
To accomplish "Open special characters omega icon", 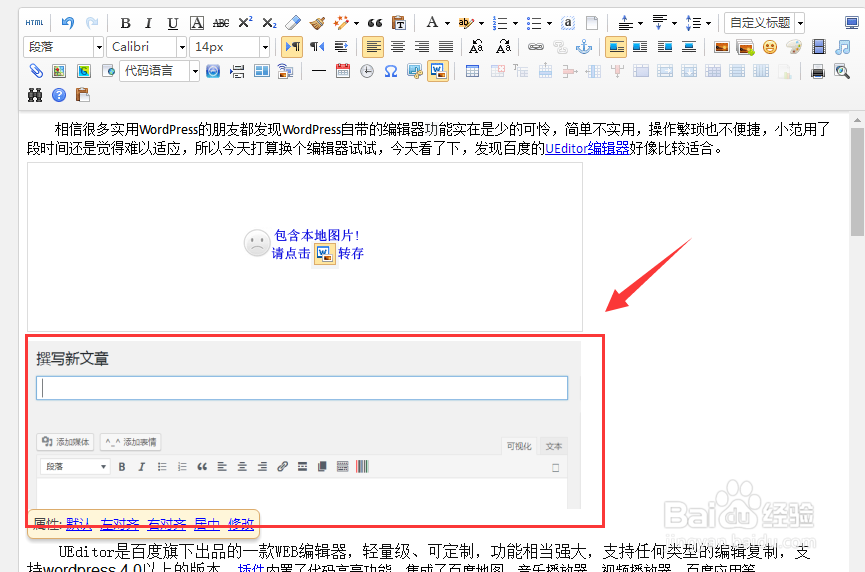I will pyautogui.click(x=391, y=71).
